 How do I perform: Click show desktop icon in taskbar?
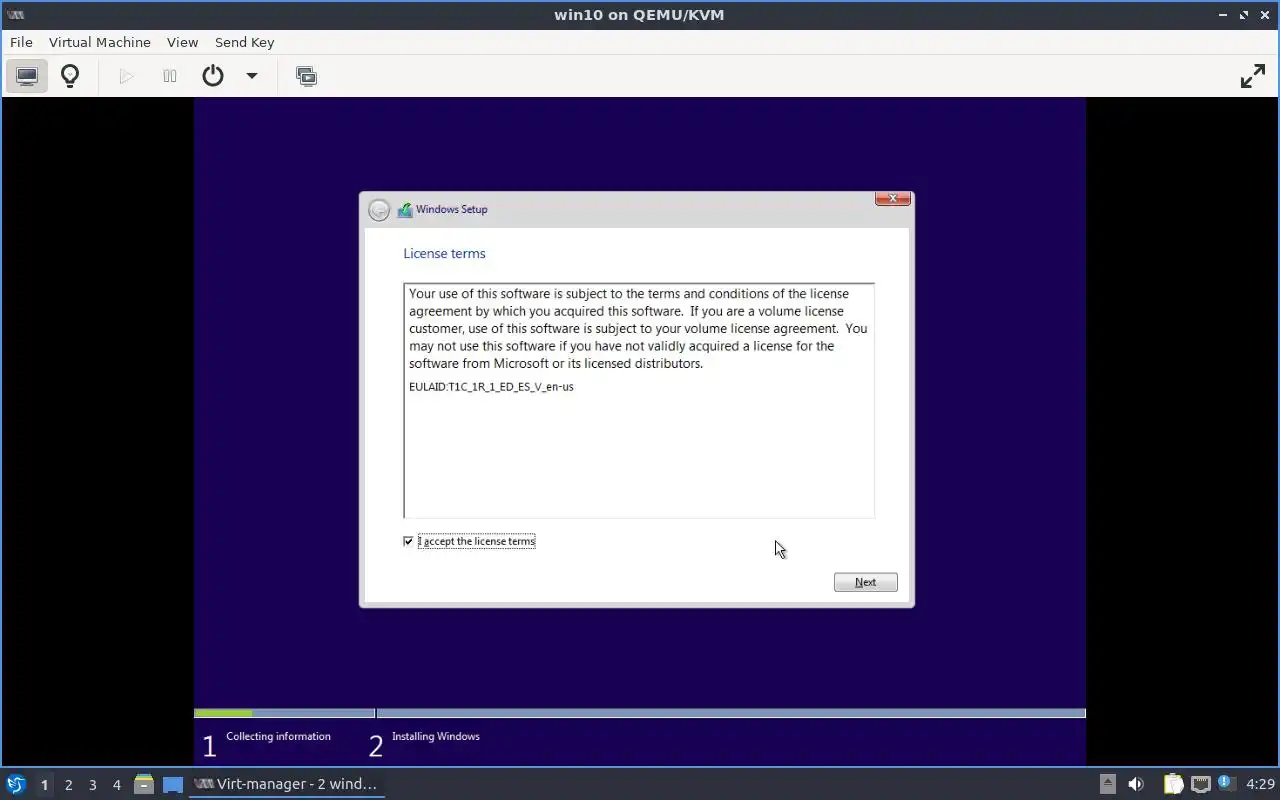point(173,784)
